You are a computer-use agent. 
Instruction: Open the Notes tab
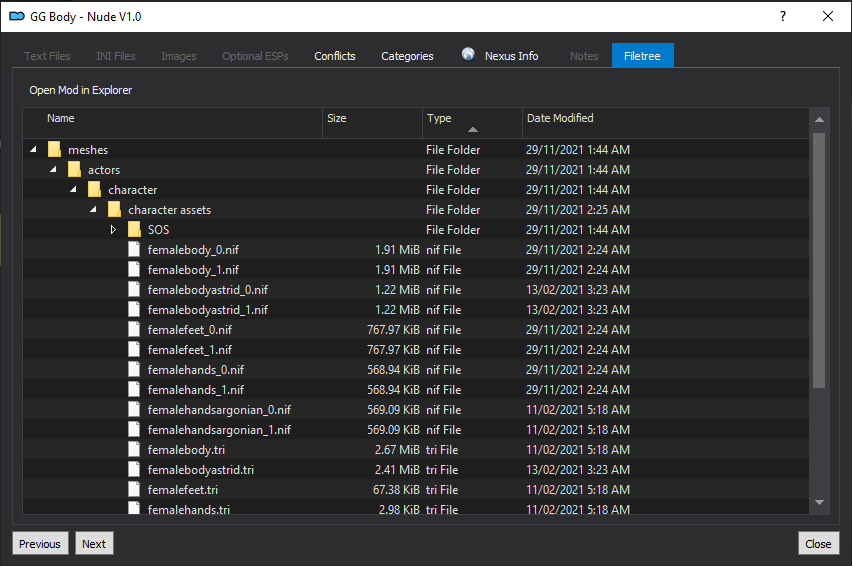click(x=584, y=56)
